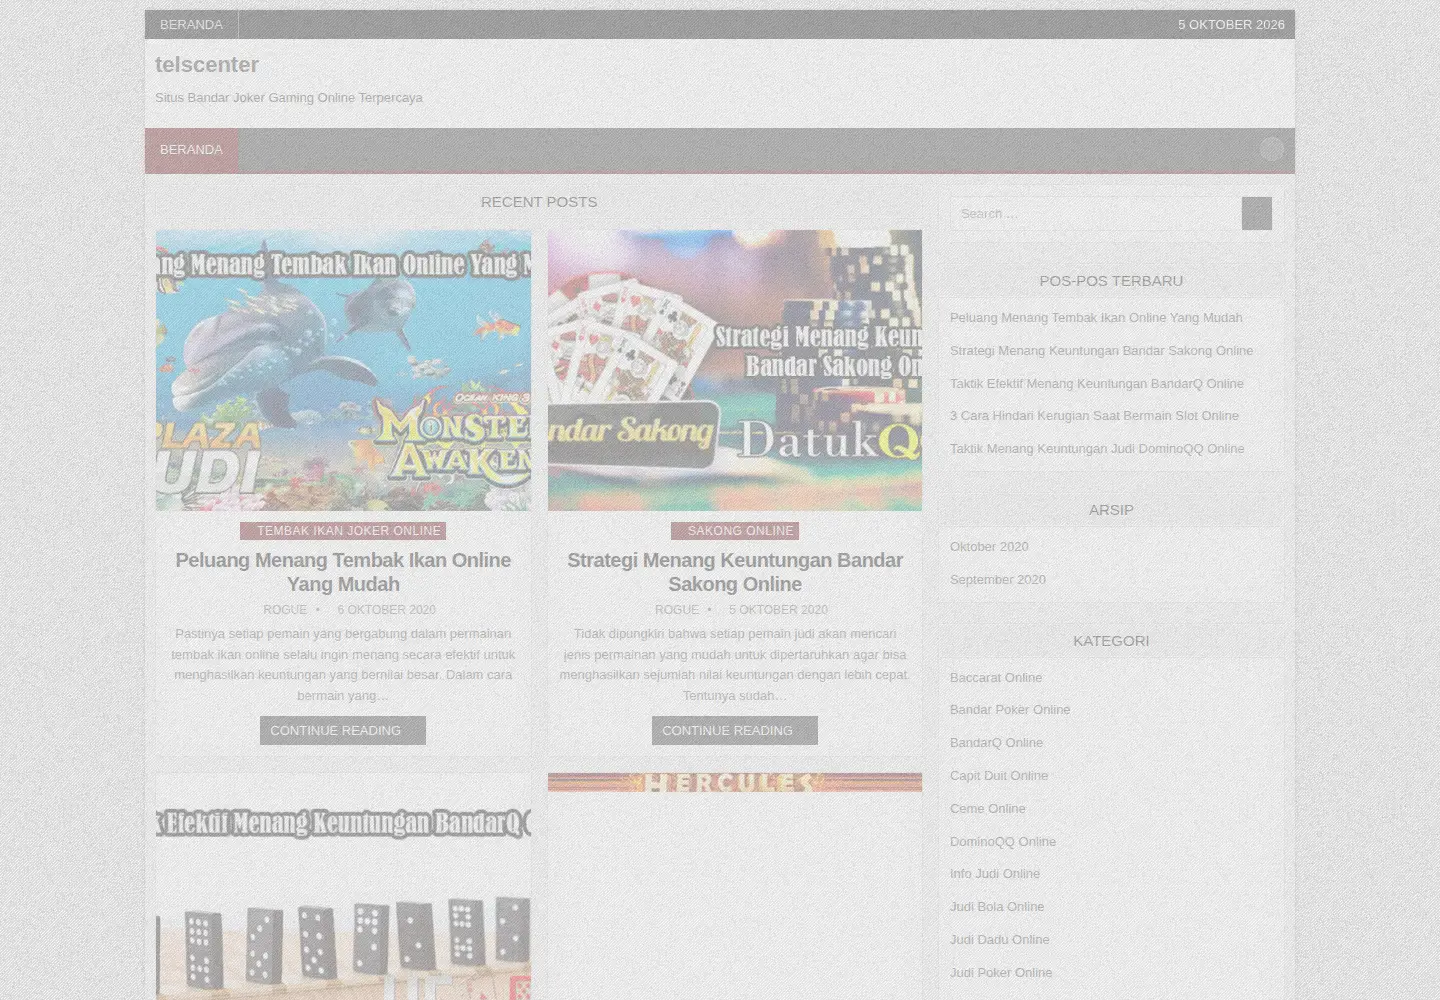Open the telscenter site title link
This screenshot has height=1000, width=1440.
207,65
